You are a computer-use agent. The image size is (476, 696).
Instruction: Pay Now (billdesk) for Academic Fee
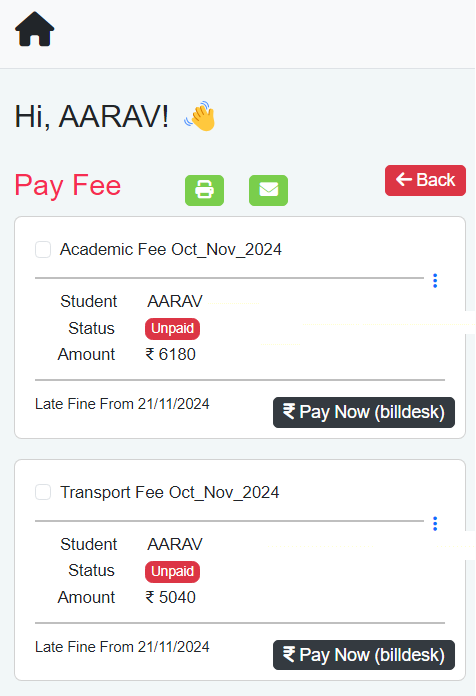coord(364,412)
